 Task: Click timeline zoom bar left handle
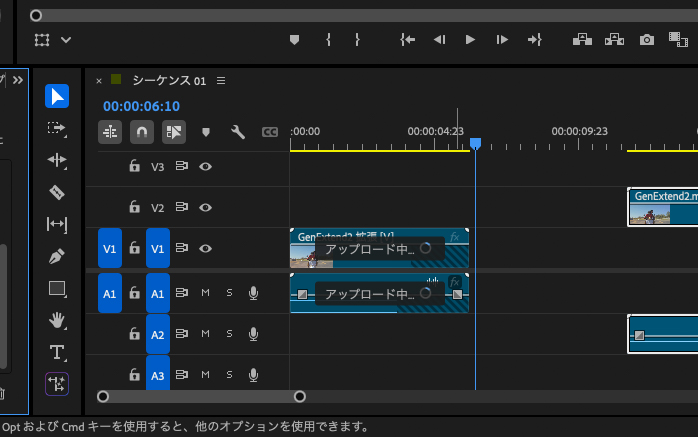103,397
